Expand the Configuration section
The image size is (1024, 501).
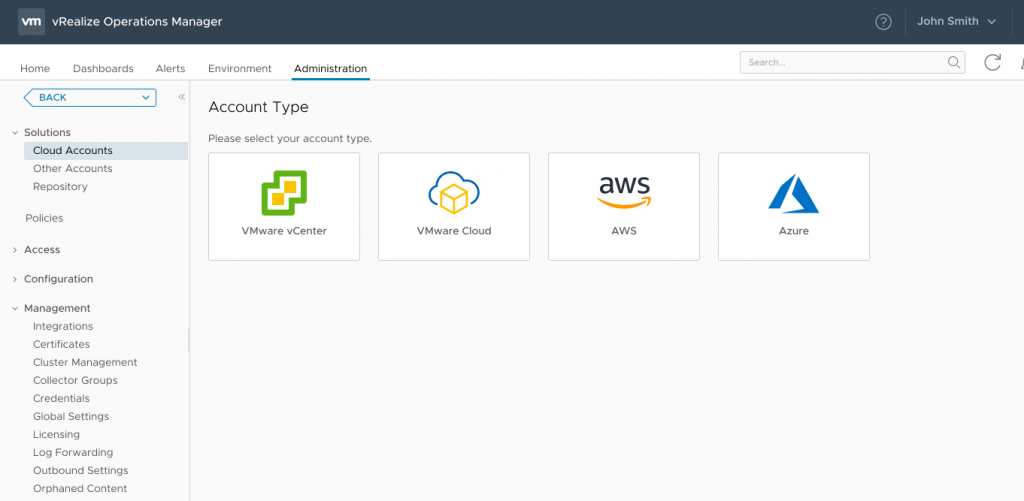pyautogui.click(x=14, y=279)
